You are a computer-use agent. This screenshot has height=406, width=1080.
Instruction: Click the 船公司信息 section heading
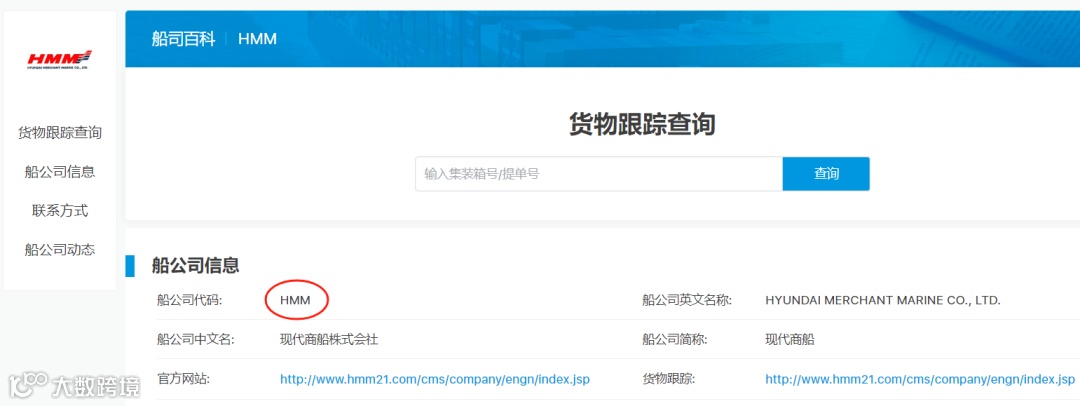pos(196,265)
